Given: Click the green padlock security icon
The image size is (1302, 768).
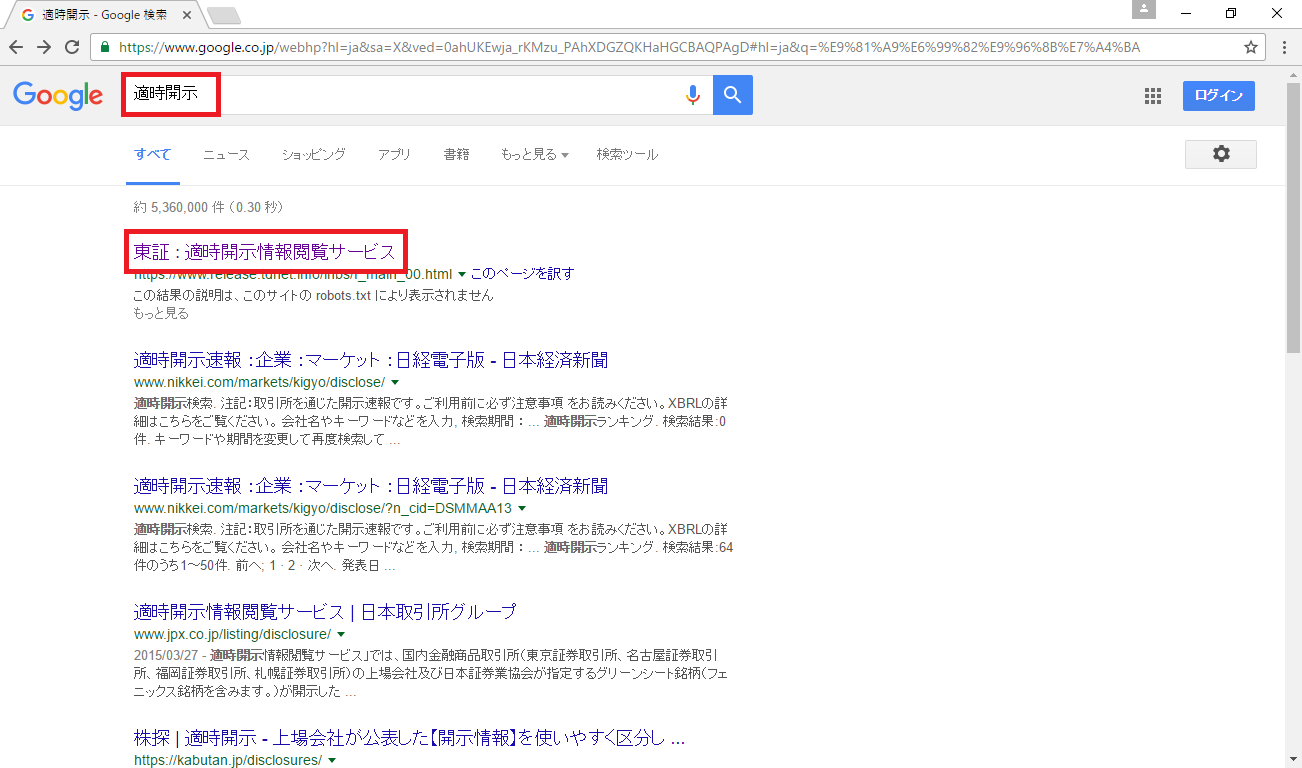Looking at the screenshot, I should tap(105, 47).
